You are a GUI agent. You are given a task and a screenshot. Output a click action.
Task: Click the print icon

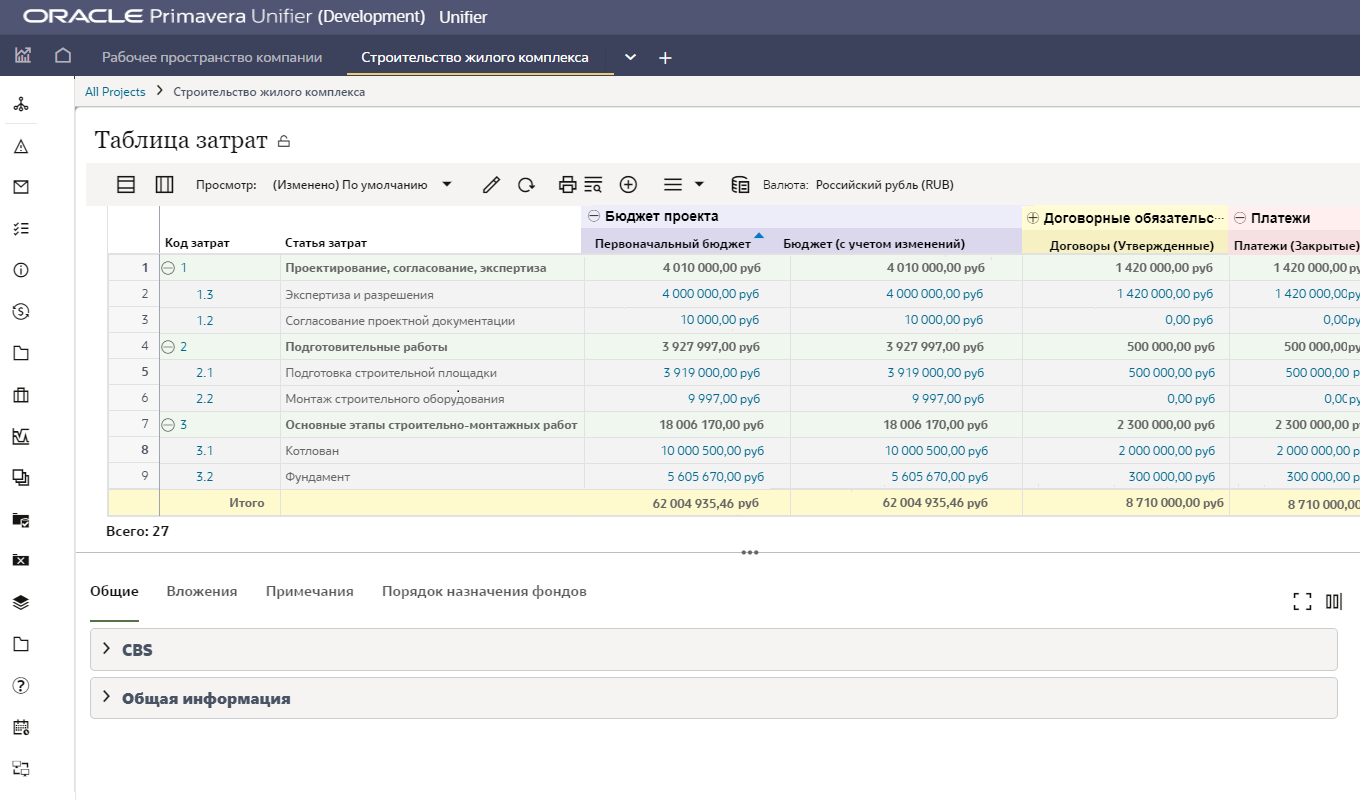(567, 185)
